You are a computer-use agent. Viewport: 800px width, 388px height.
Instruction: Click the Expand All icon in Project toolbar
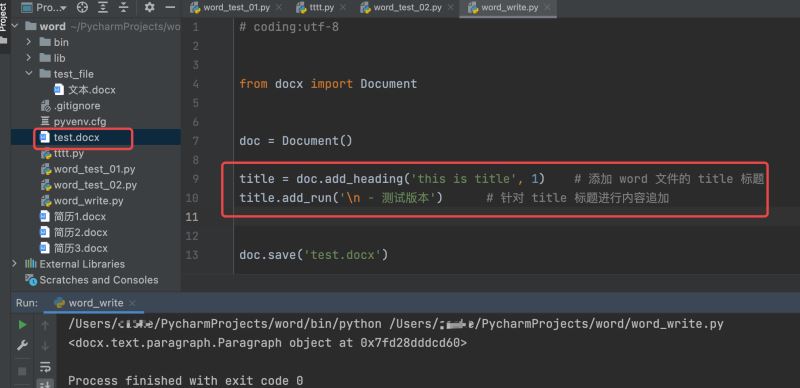pyautogui.click(x=103, y=8)
